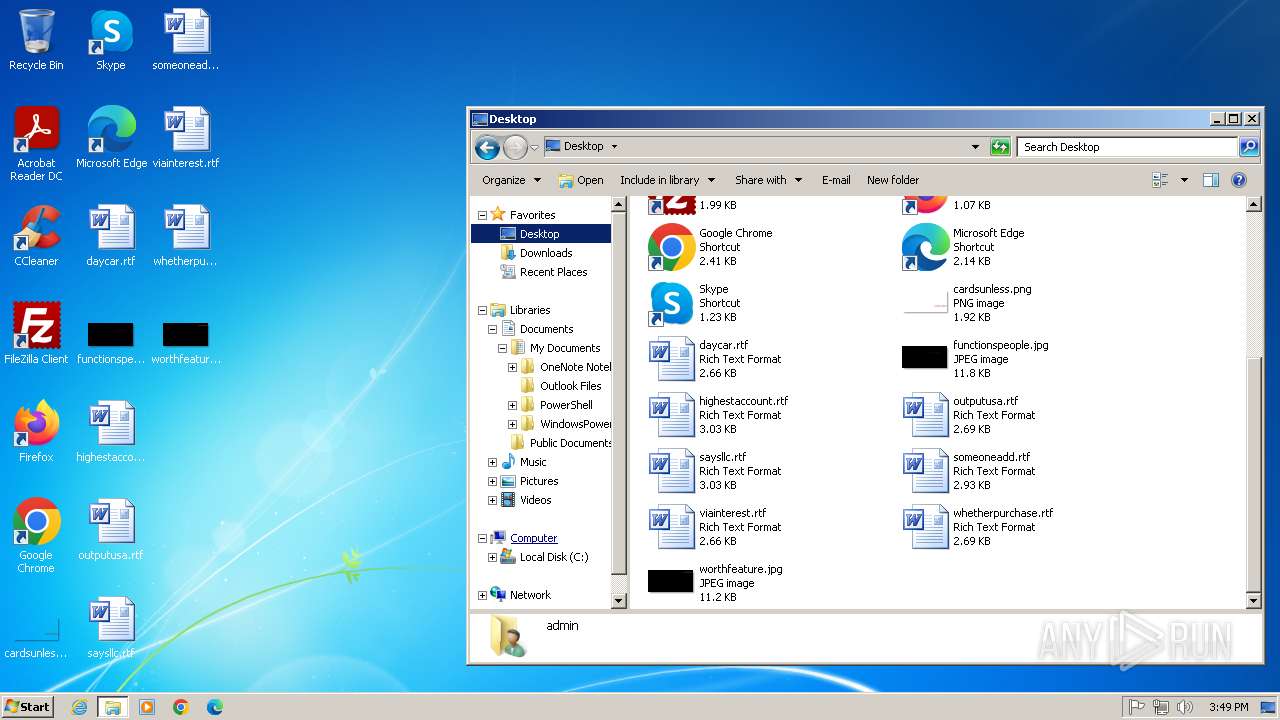Select someoneadd.rtf in Explorer list
This screenshot has height=720, width=1280.
tap(967, 471)
